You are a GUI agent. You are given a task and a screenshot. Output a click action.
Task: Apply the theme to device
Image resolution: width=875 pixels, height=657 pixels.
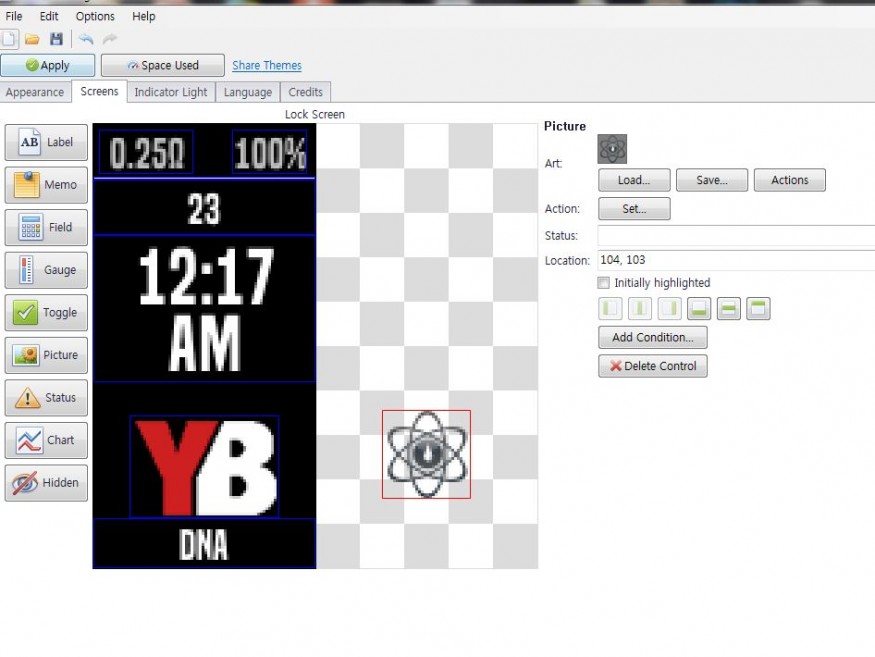(x=47, y=65)
